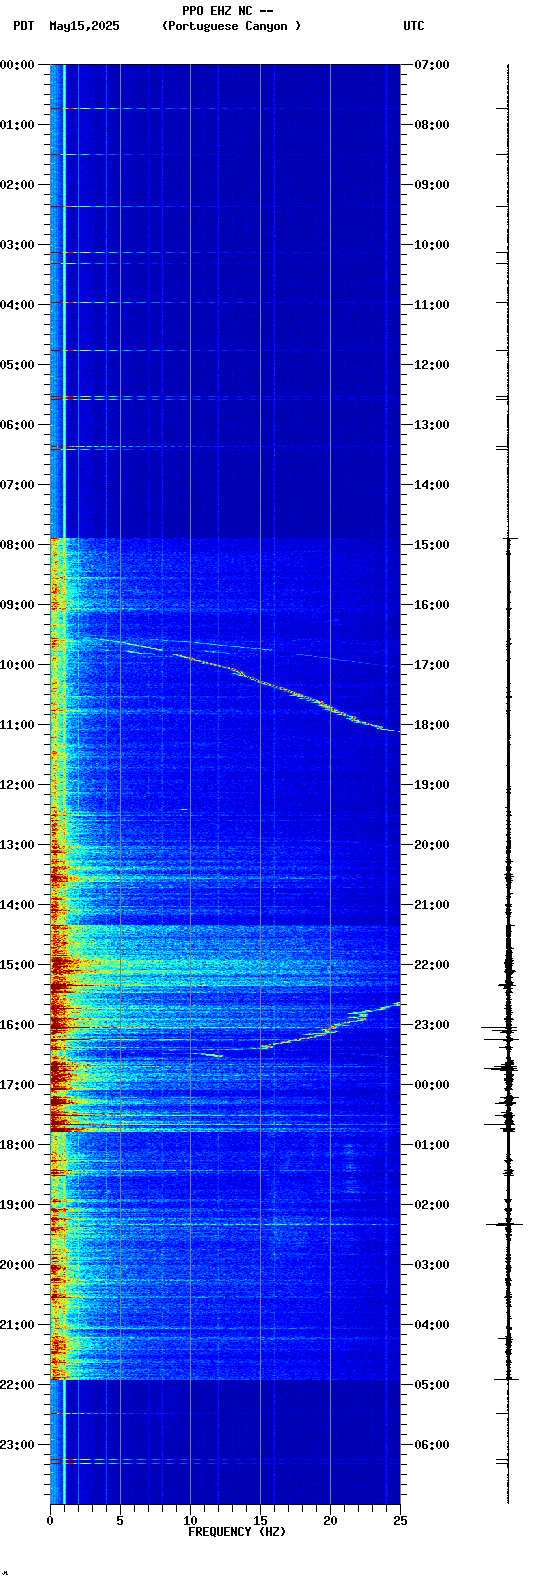This screenshot has height=1584, width=552.
Task: Click the 07:00 UTC time label
Action: click(x=432, y=65)
